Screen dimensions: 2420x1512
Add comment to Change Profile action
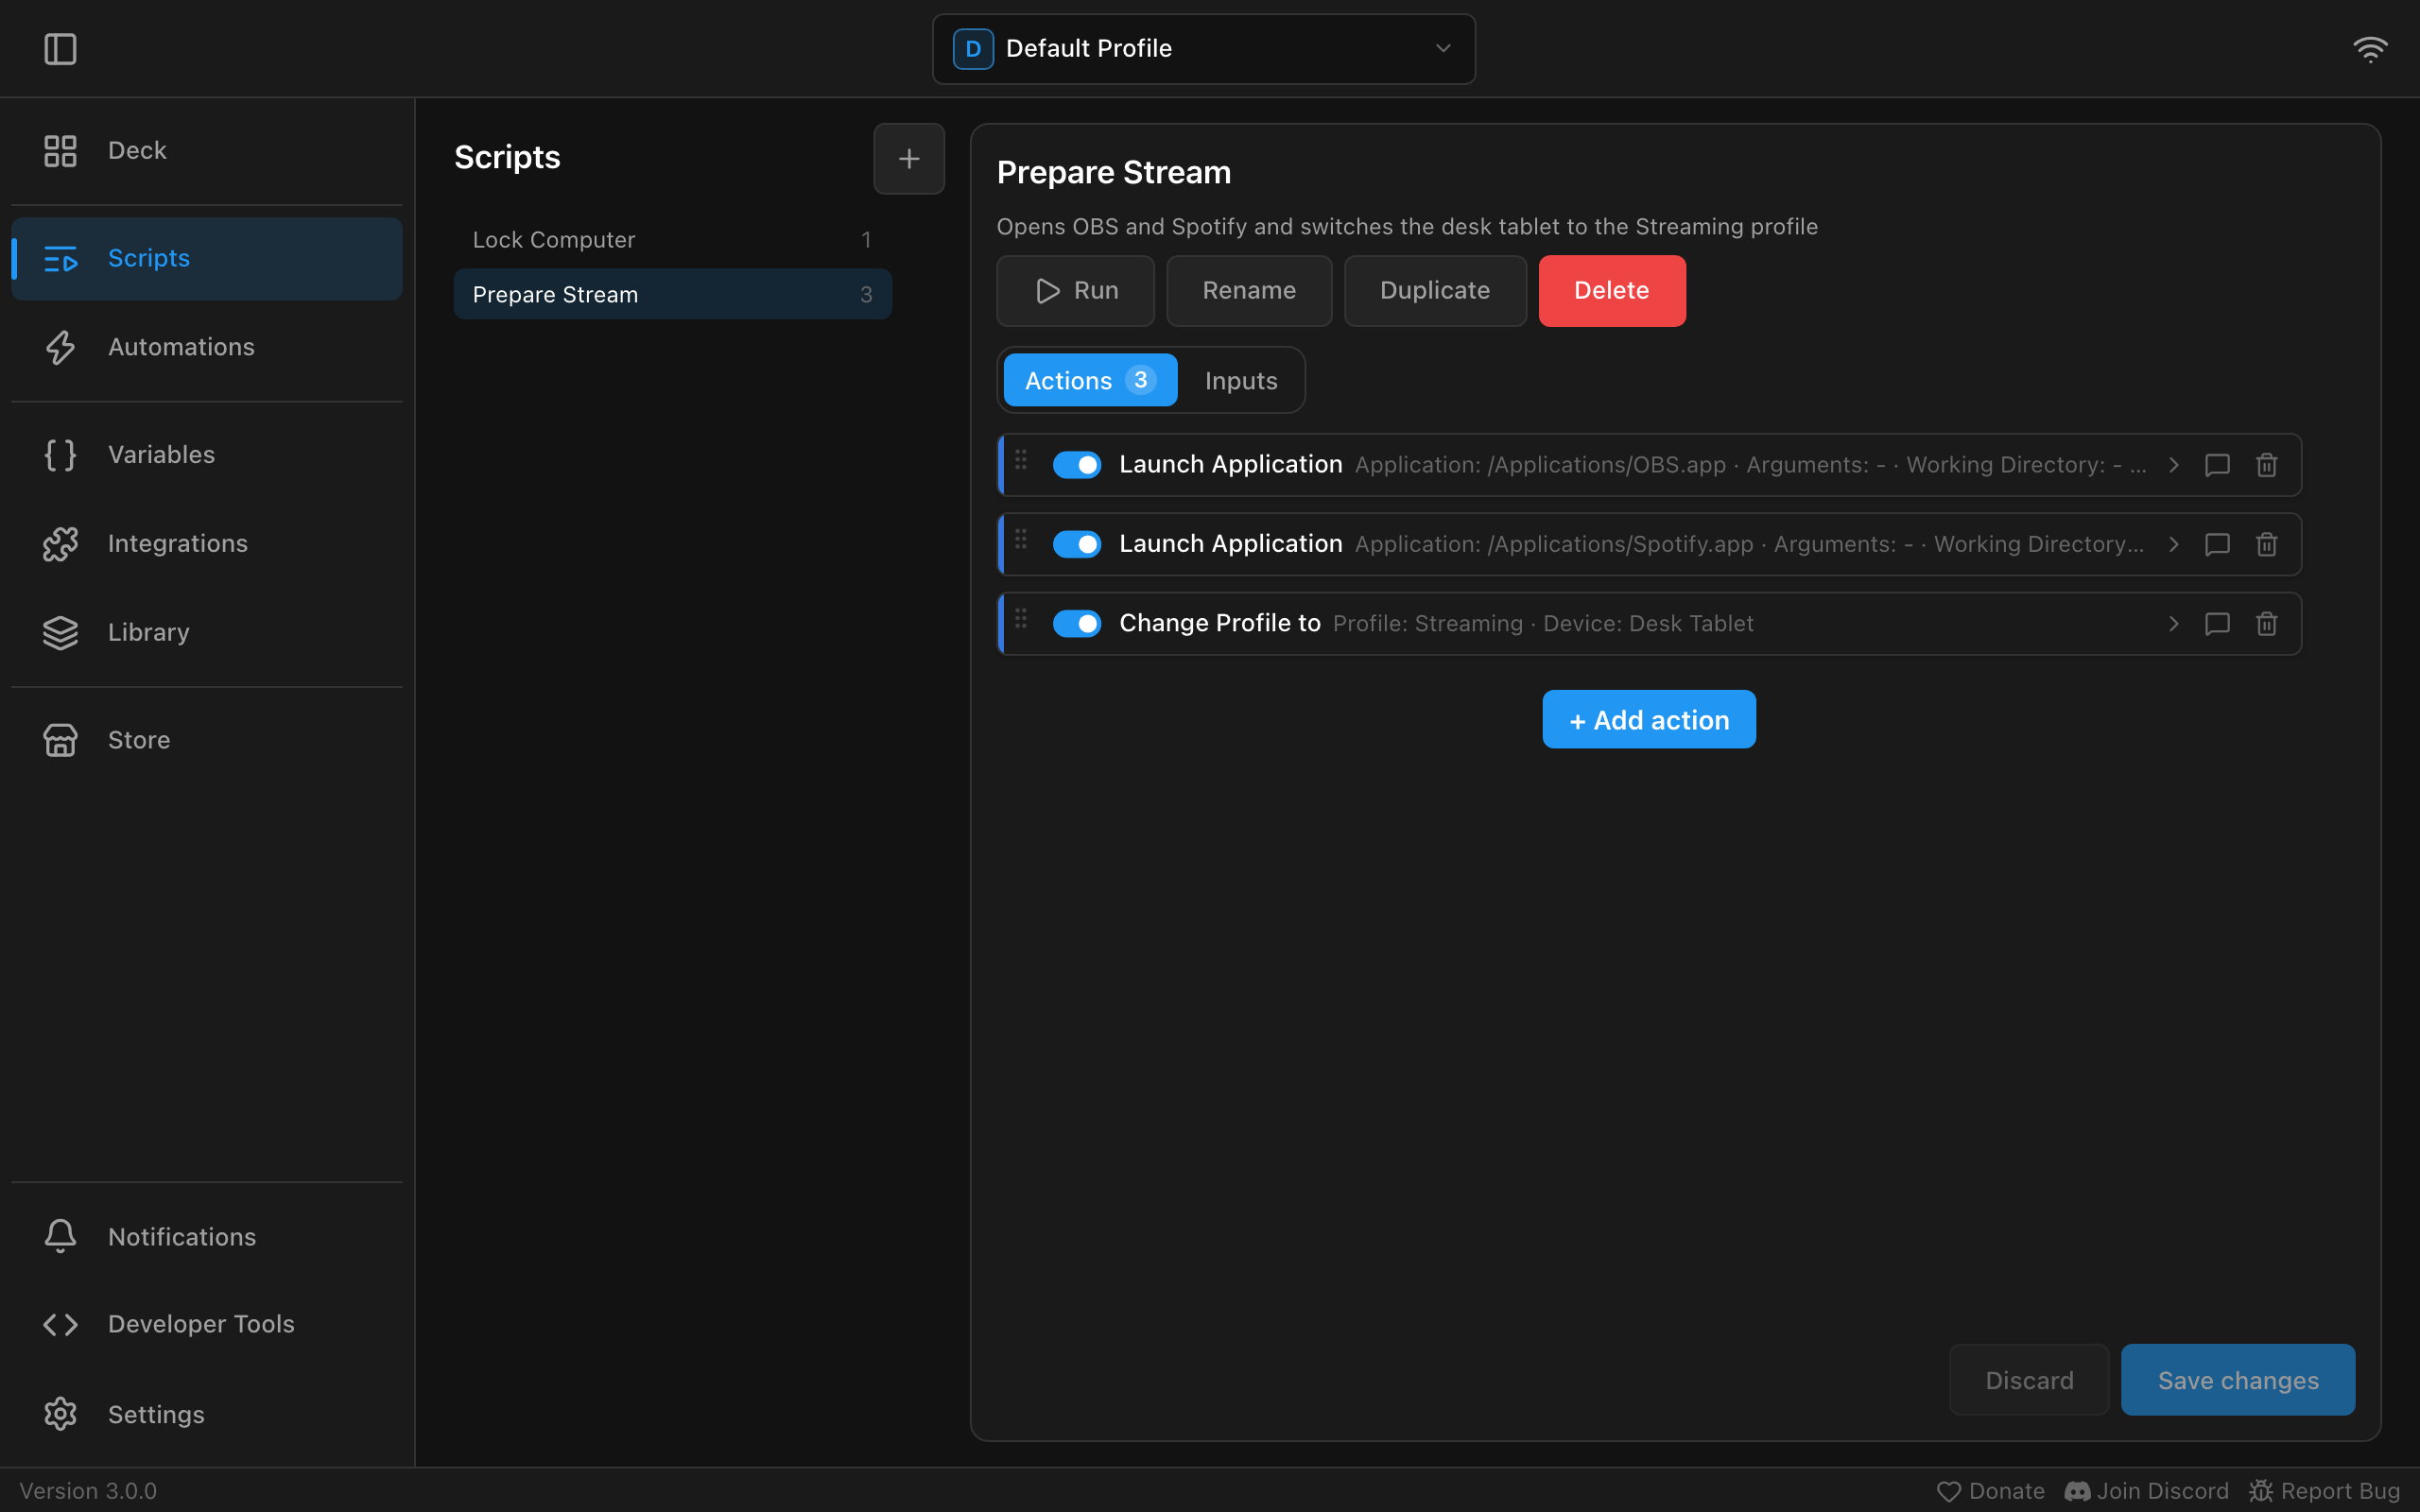pos(2217,624)
